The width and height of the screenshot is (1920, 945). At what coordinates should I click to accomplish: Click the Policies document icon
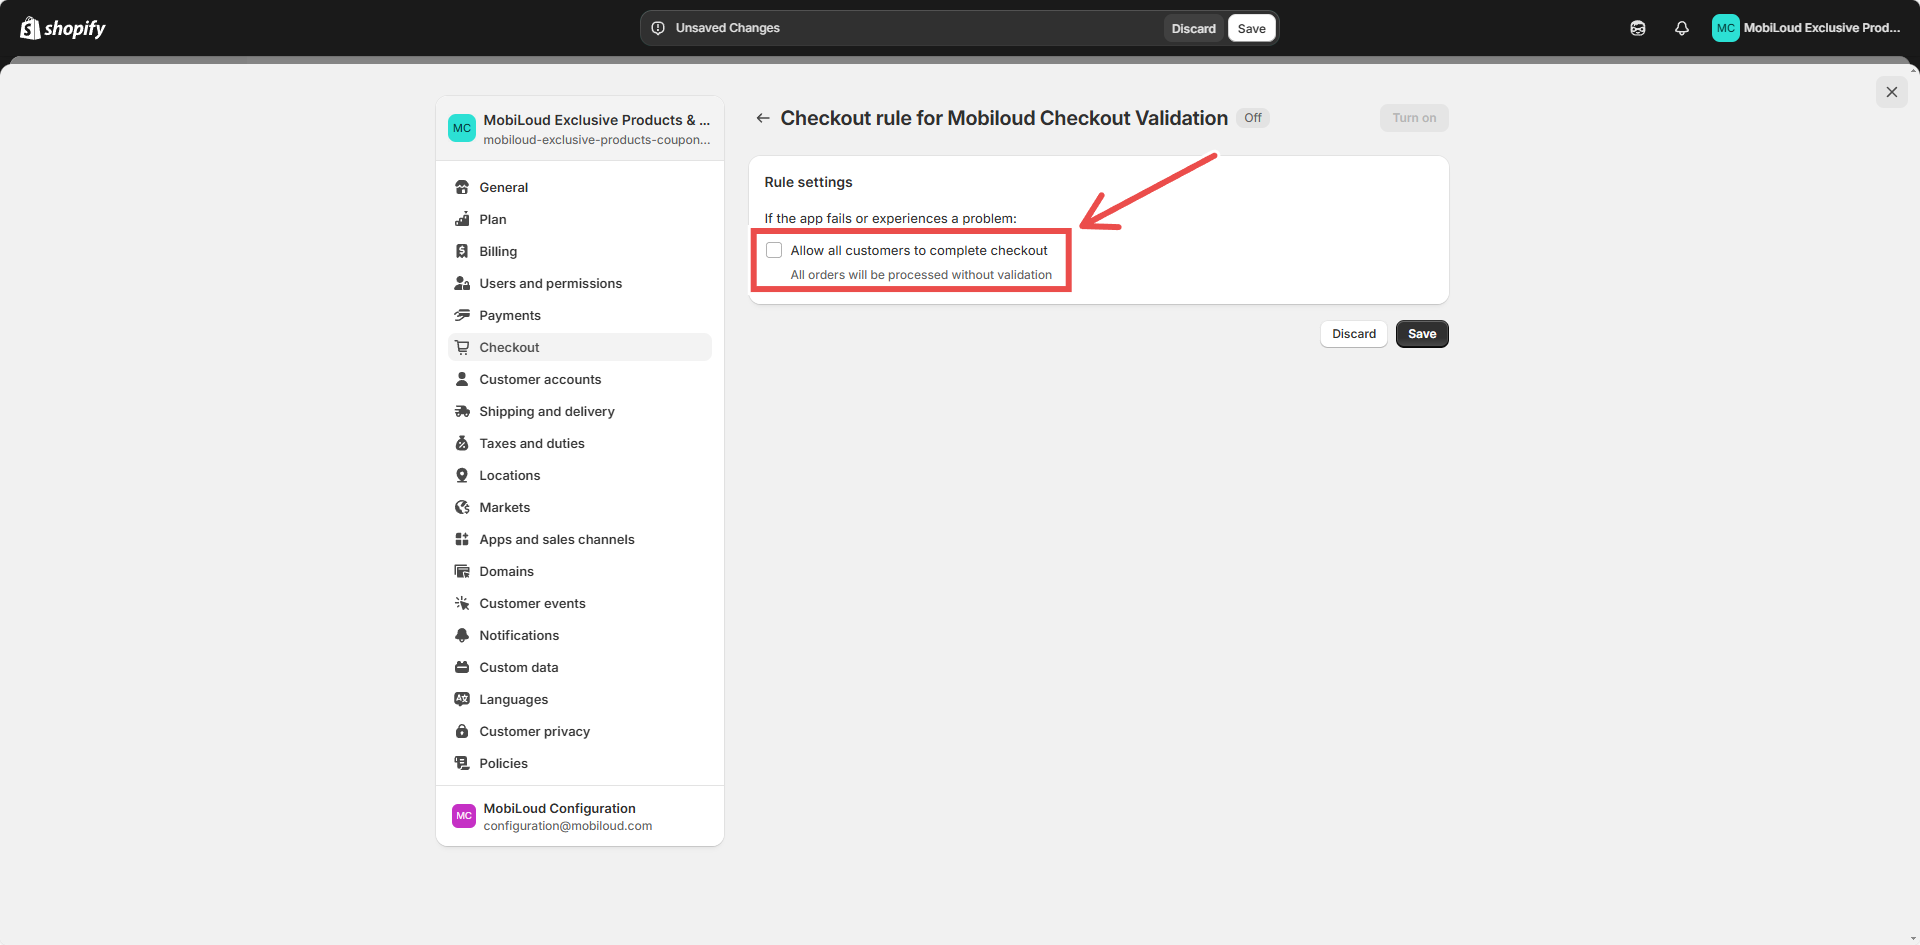pos(462,763)
